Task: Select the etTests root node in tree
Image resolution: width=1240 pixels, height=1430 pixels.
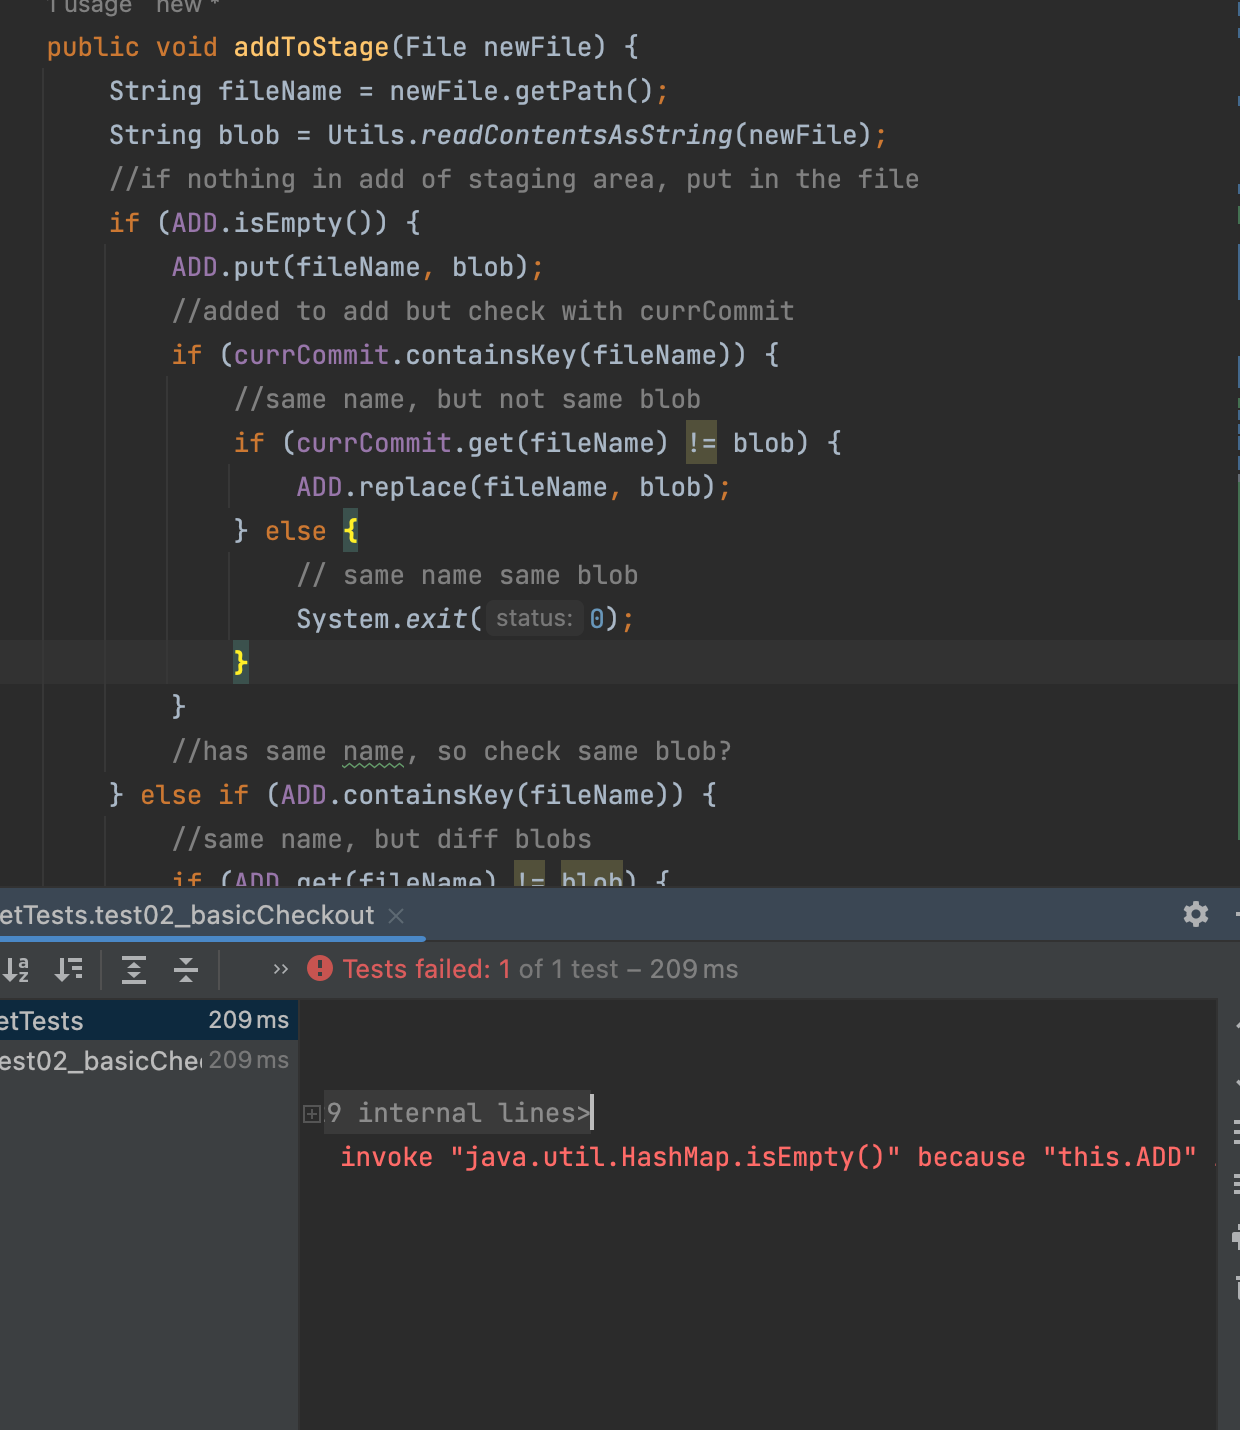Action: click(x=42, y=1021)
